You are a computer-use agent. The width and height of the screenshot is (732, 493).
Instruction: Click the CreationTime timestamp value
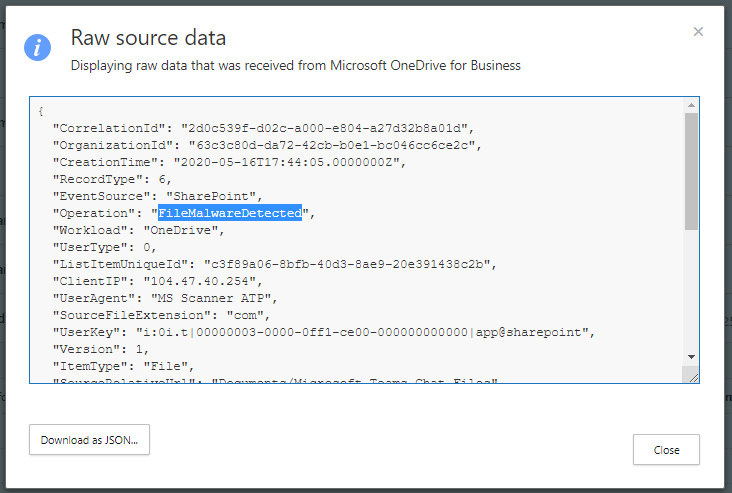click(x=288, y=162)
